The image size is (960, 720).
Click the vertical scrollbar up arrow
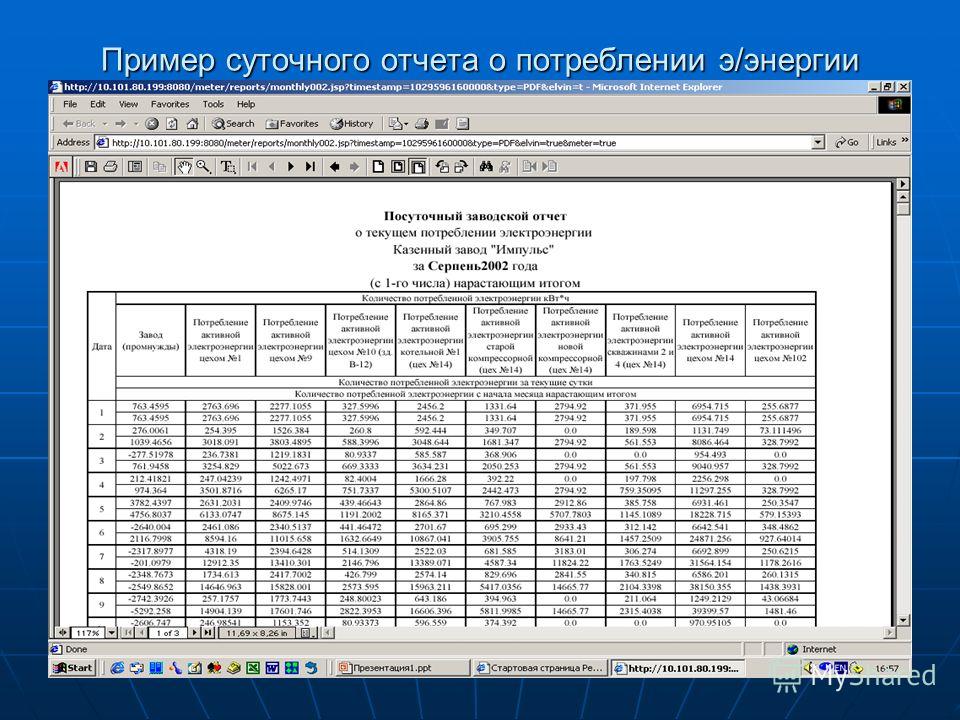click(902, 197)
